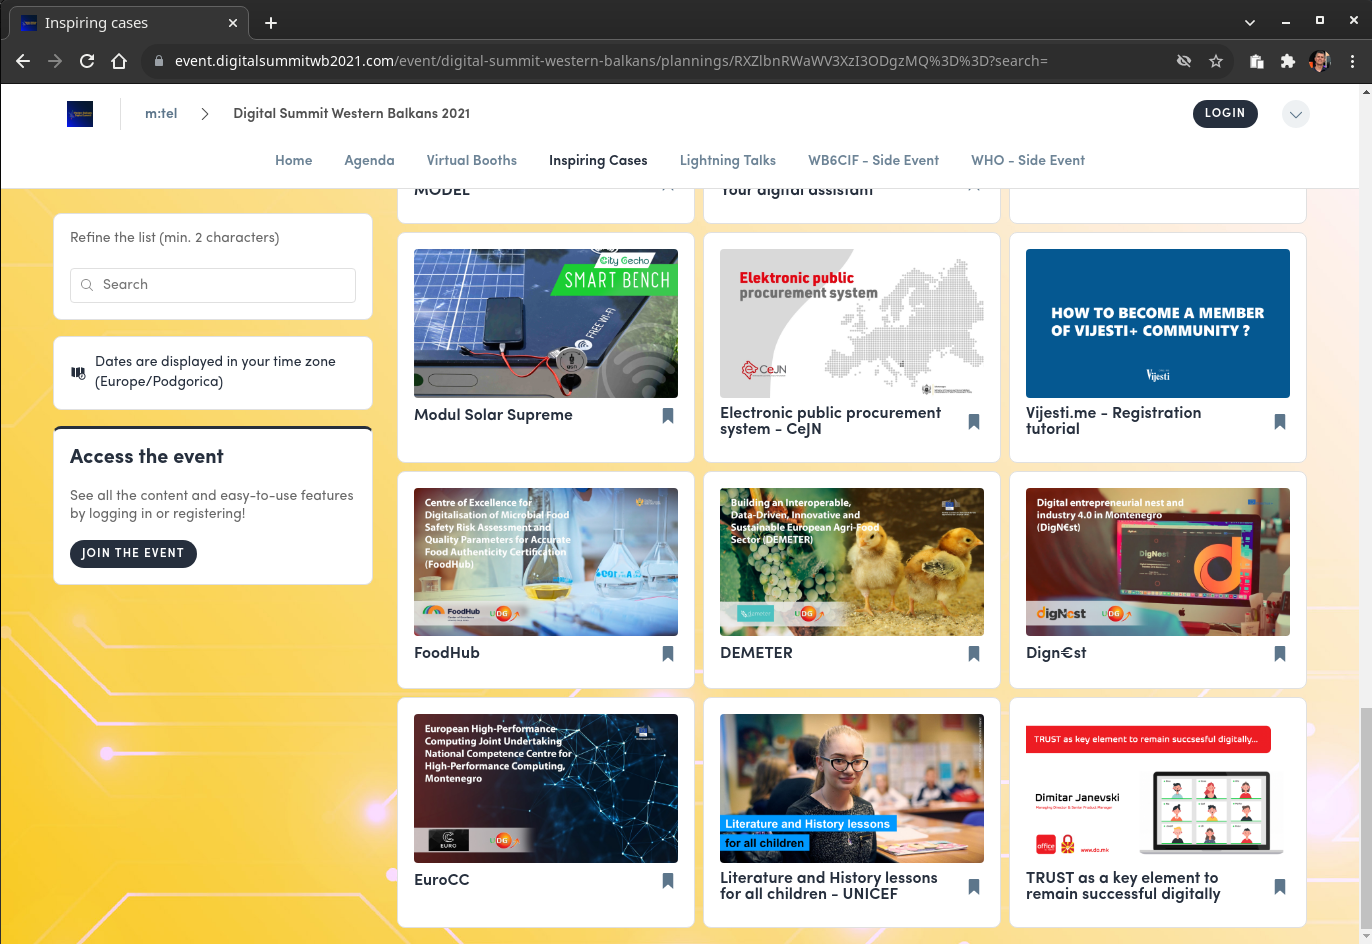The width and height of the screenshot is (1372, 944).
Task: Click the eye-slash icon in address bar
Action: pos(1184,61)
